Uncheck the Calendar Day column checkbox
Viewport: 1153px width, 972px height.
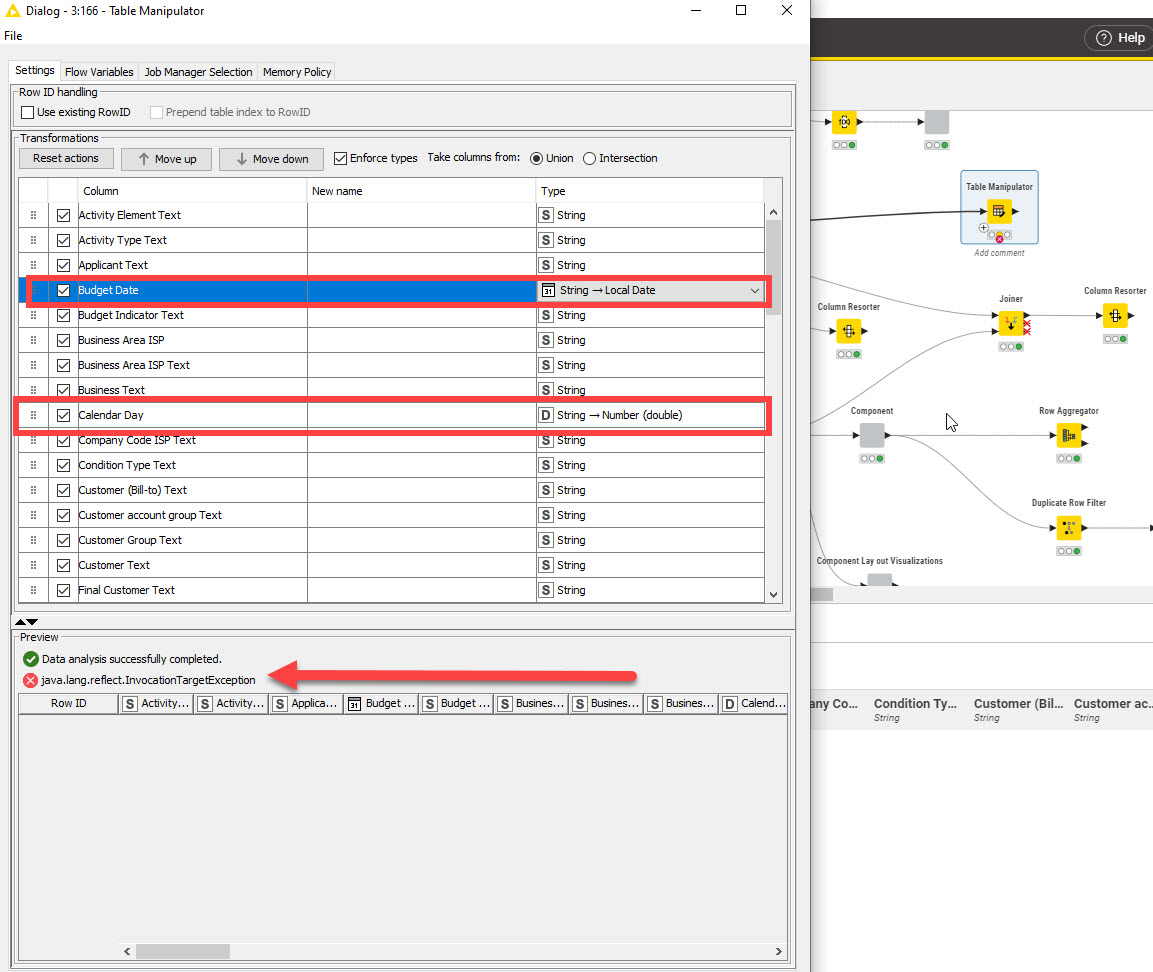tap(64, 415)
